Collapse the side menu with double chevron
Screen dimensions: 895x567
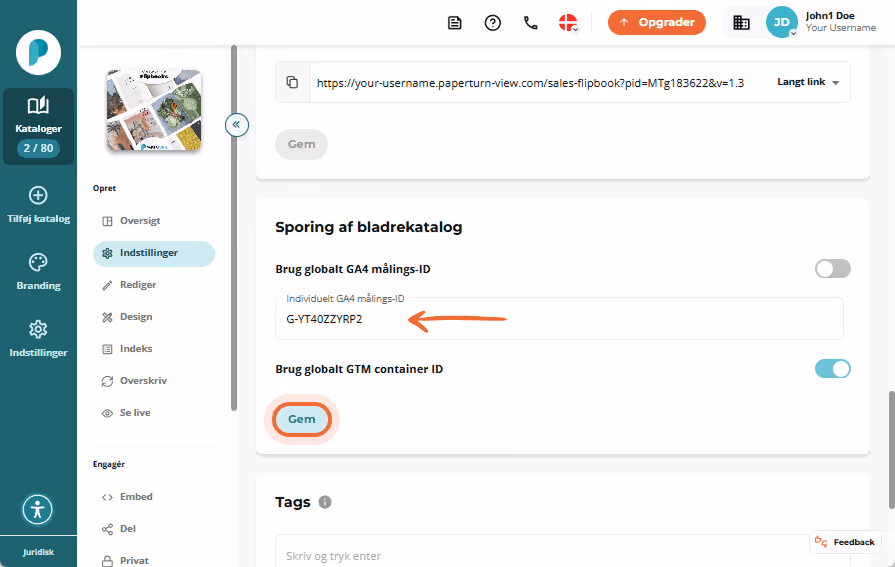click(x=236, y=124)
